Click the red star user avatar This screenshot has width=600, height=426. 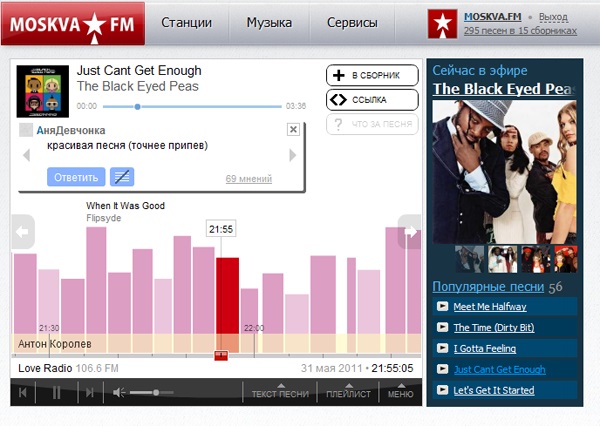(442, 24)
